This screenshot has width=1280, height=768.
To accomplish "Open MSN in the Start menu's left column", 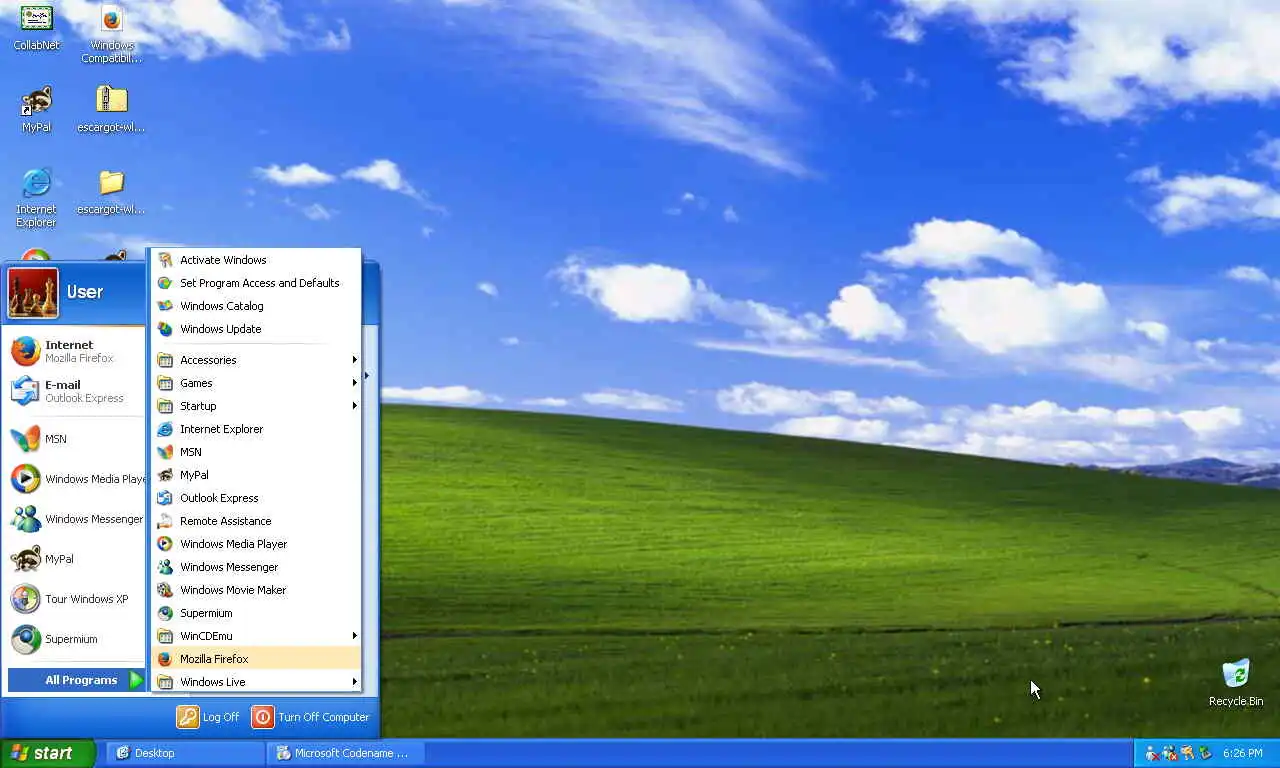I will 75,439.
